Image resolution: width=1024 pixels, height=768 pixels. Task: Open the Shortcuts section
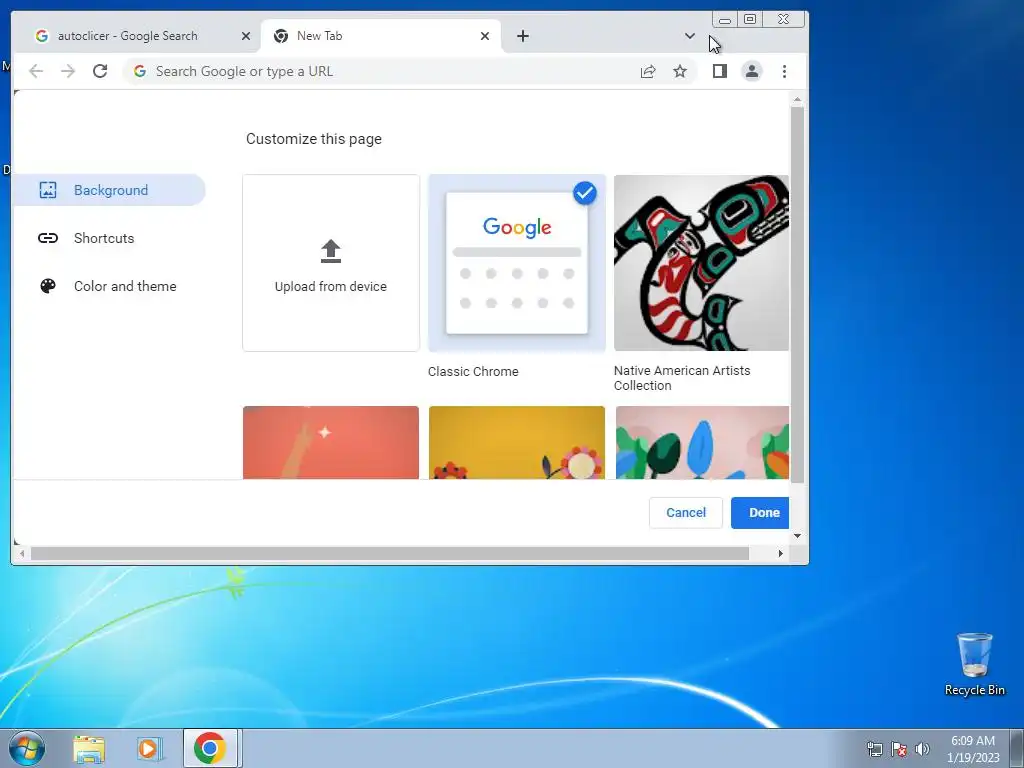point(103,238)
